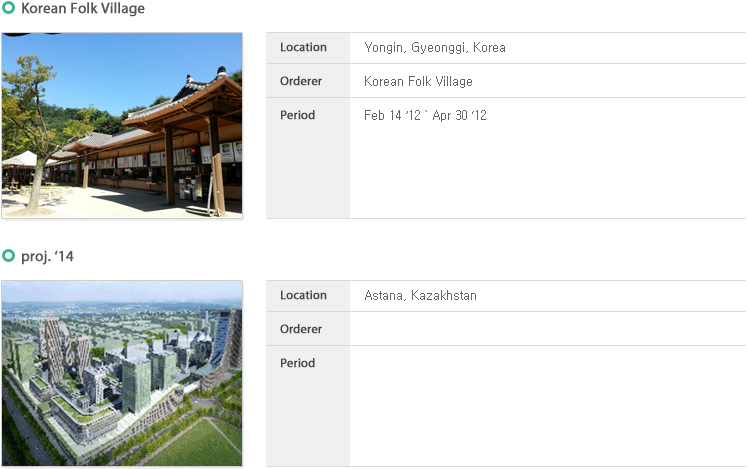Screen dimensions: 748x469
Task: Click the Period label in Korean Folk Village table
Action: (x=298, y=115)
